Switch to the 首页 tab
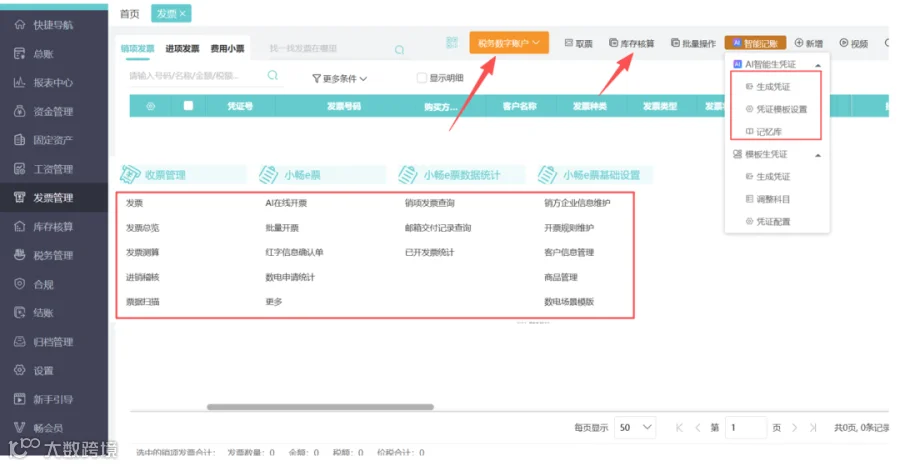 pos(130,14)
